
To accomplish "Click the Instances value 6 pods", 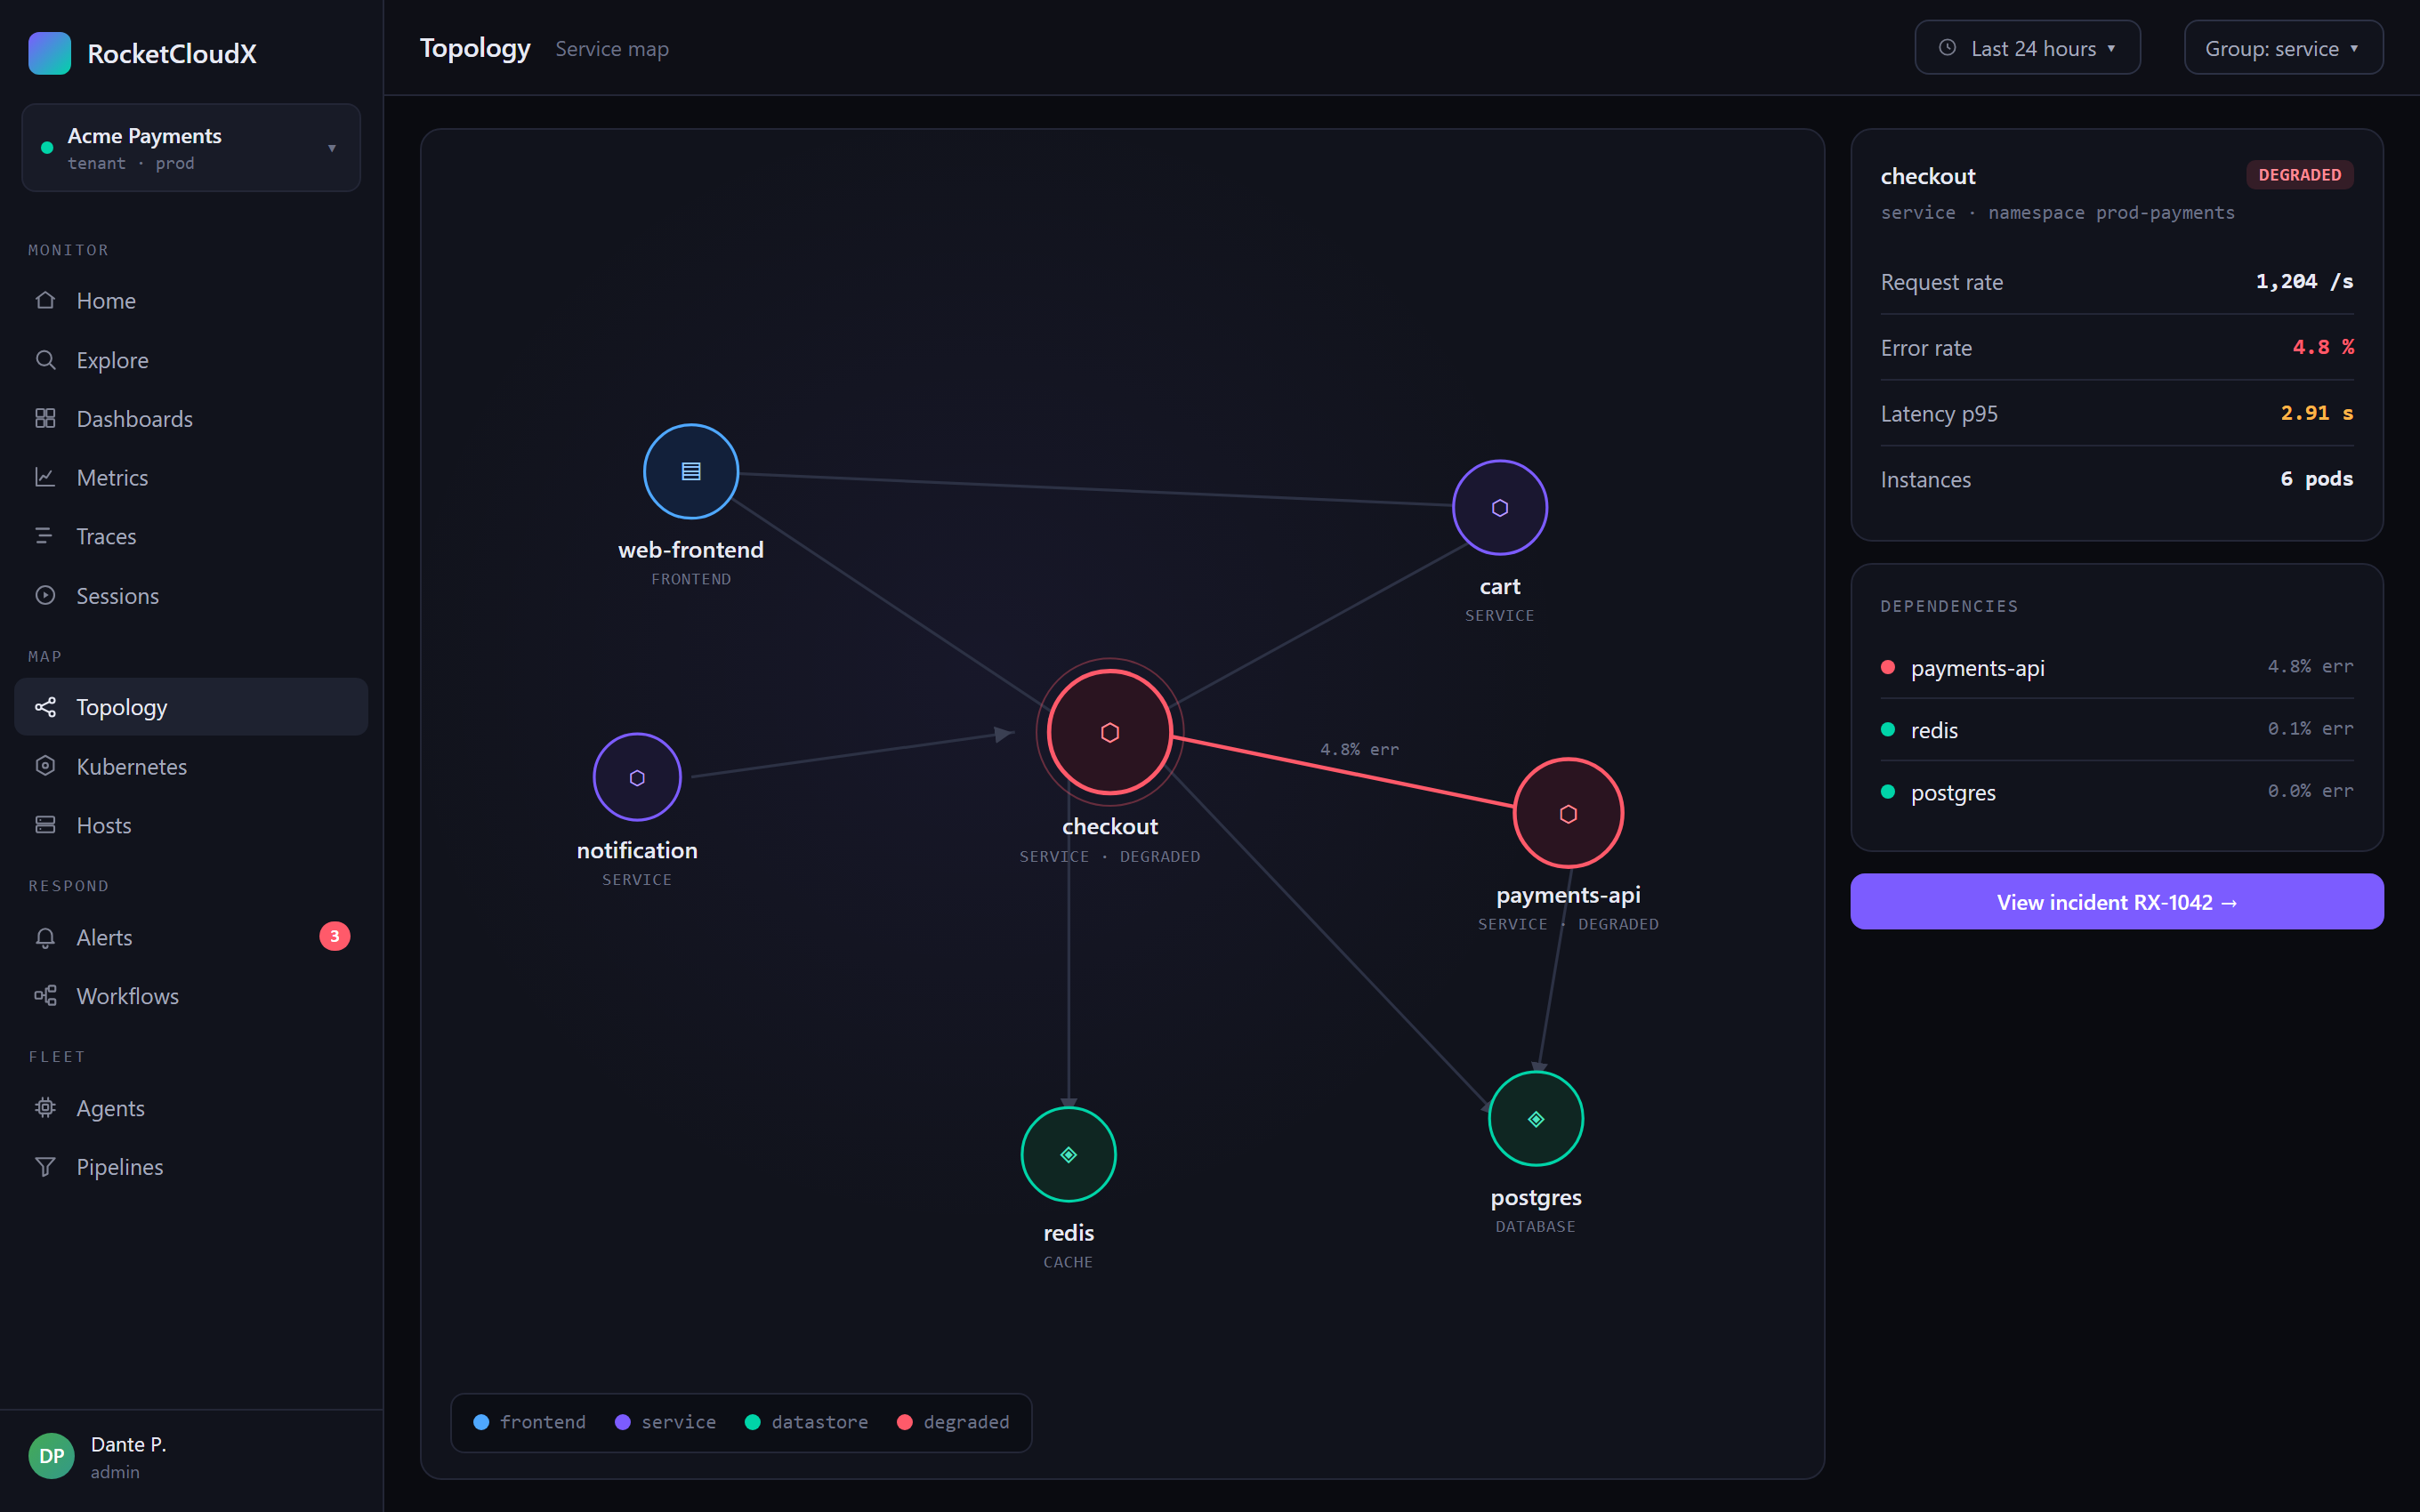I will click(2316, 479).
